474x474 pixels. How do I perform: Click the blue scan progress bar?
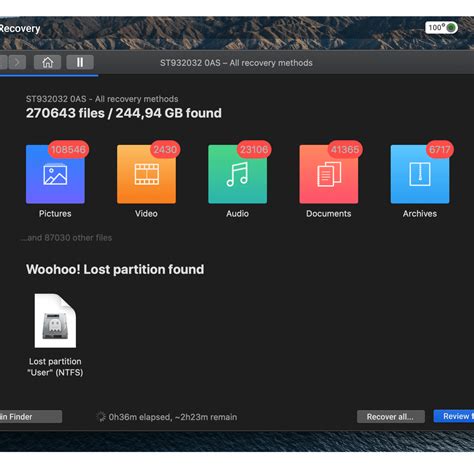pos(49,76)
